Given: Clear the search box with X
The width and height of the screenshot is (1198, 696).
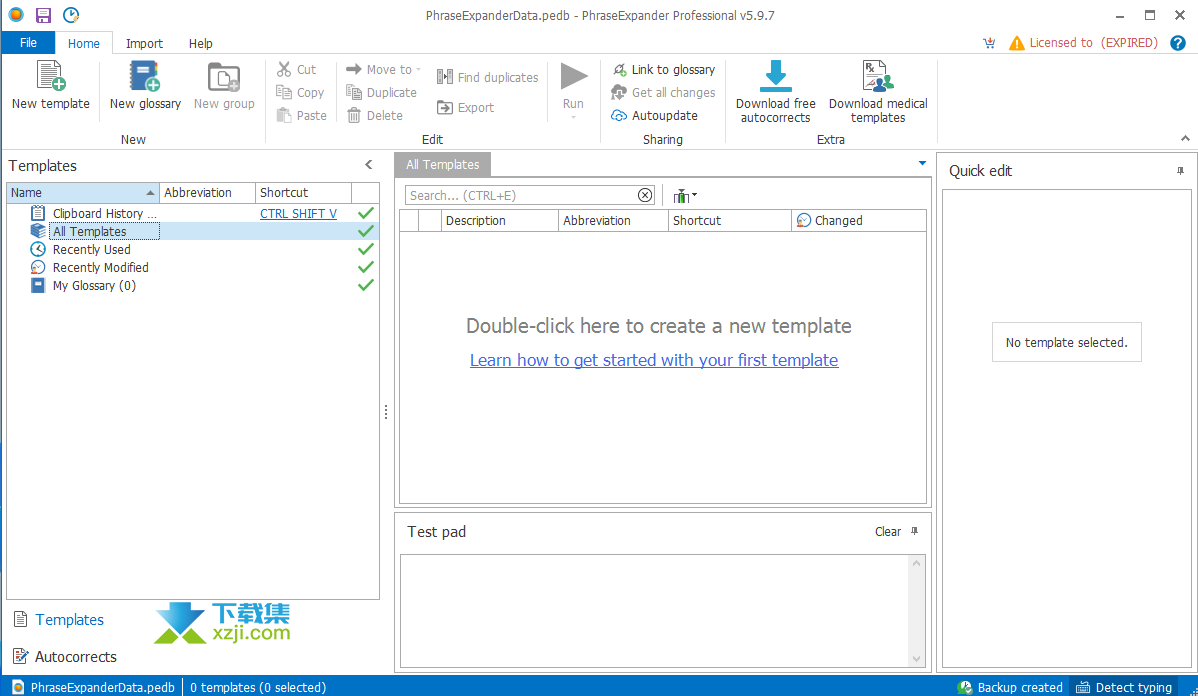Looking at the screenshot, I should (x=645, y=196).
